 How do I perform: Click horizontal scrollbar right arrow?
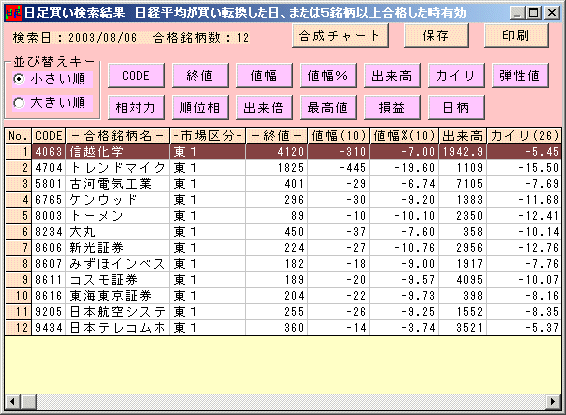pyautogui.click(x=553, y=401)
